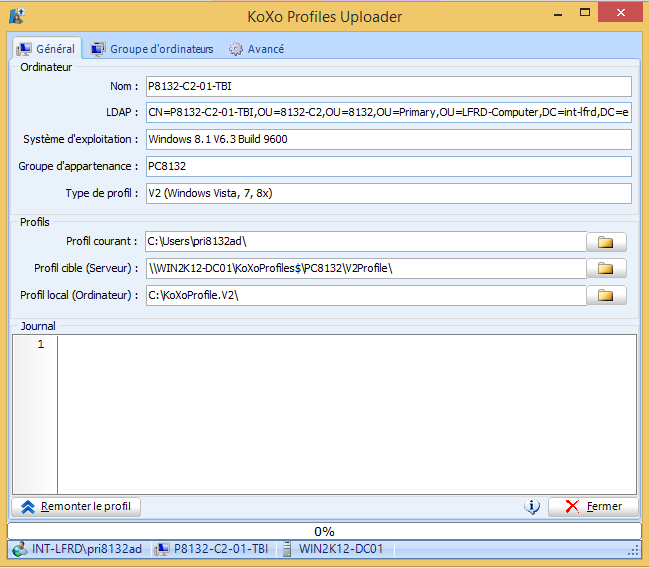Open the Général tab
Viewport: 649px width, 568px height.
(46, 49)
